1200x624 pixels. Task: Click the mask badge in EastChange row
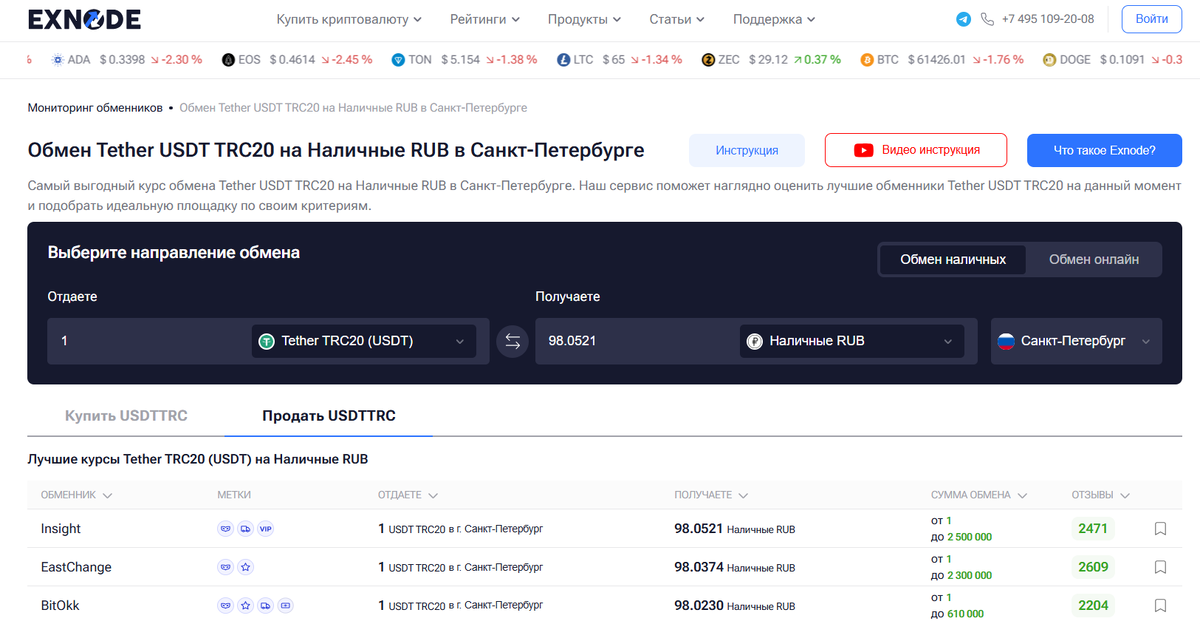[x=225, y=567]
